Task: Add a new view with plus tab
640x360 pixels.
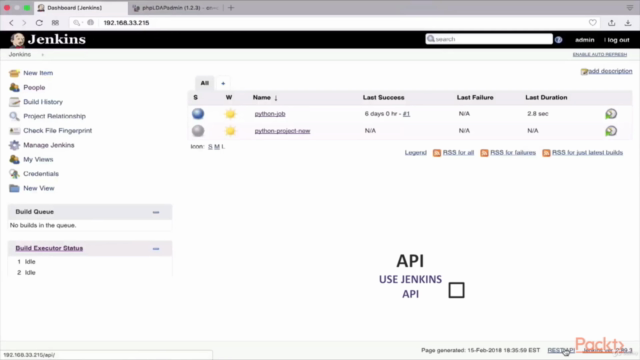Action: [x=223, y=83]
